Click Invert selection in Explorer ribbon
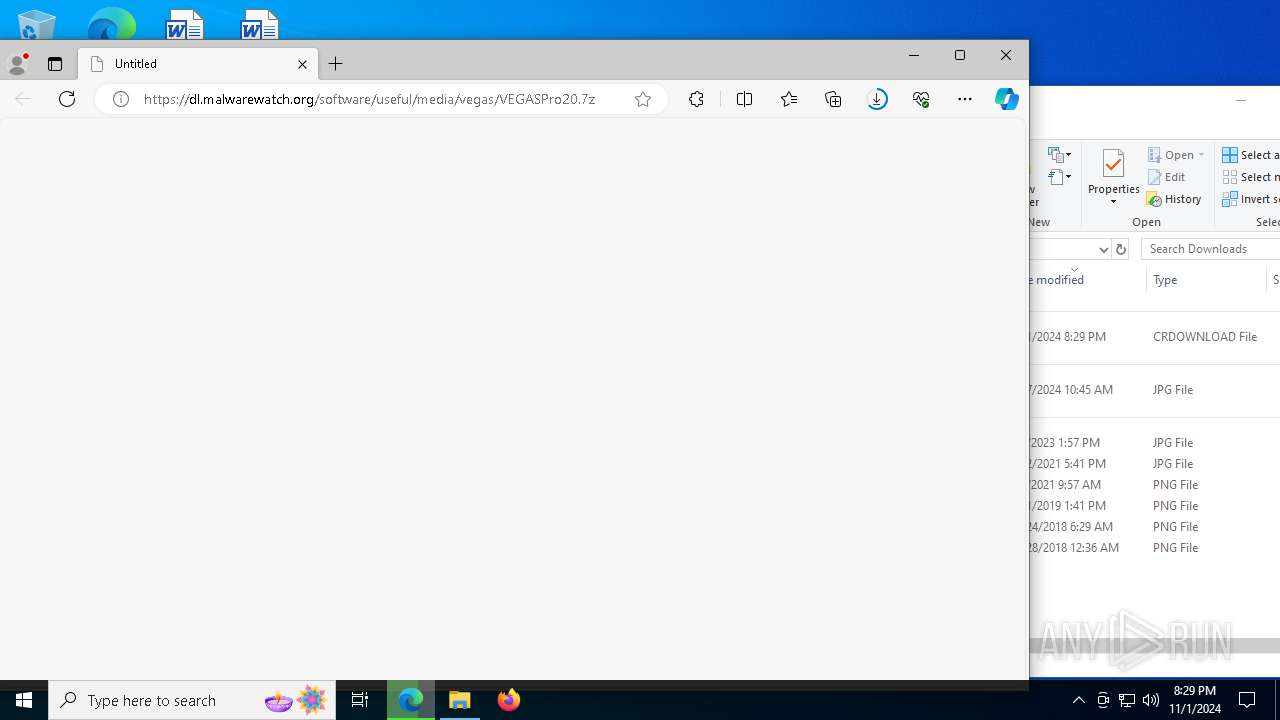The width and height of the screenshot is (1280, 720). click(1251, 199)
